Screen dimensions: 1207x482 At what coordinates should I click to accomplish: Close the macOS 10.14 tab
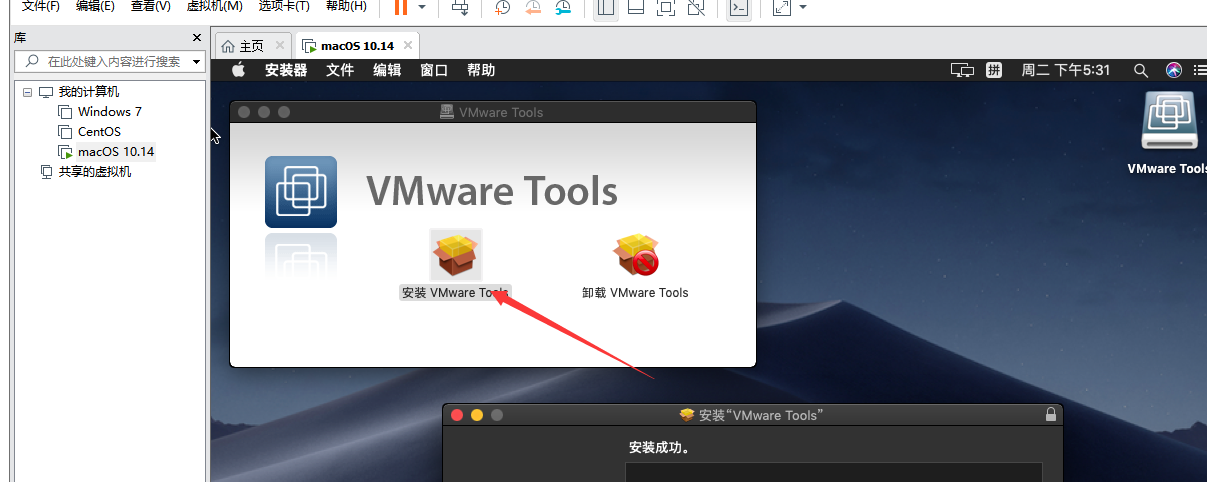[x=408, y=46]
